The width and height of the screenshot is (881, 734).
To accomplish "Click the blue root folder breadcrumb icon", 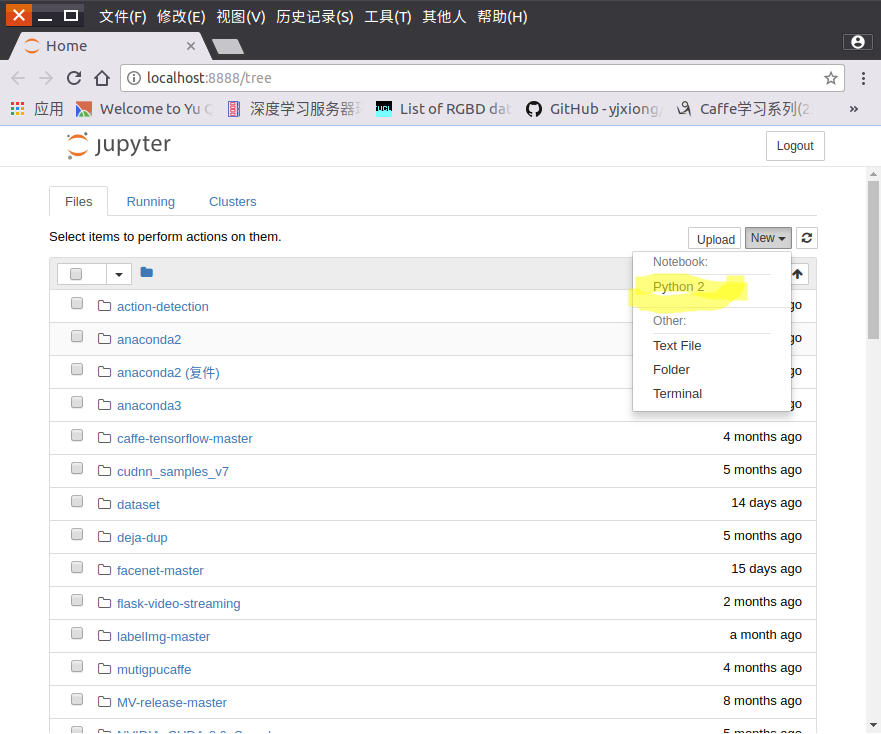I will (x=147, y=272).
